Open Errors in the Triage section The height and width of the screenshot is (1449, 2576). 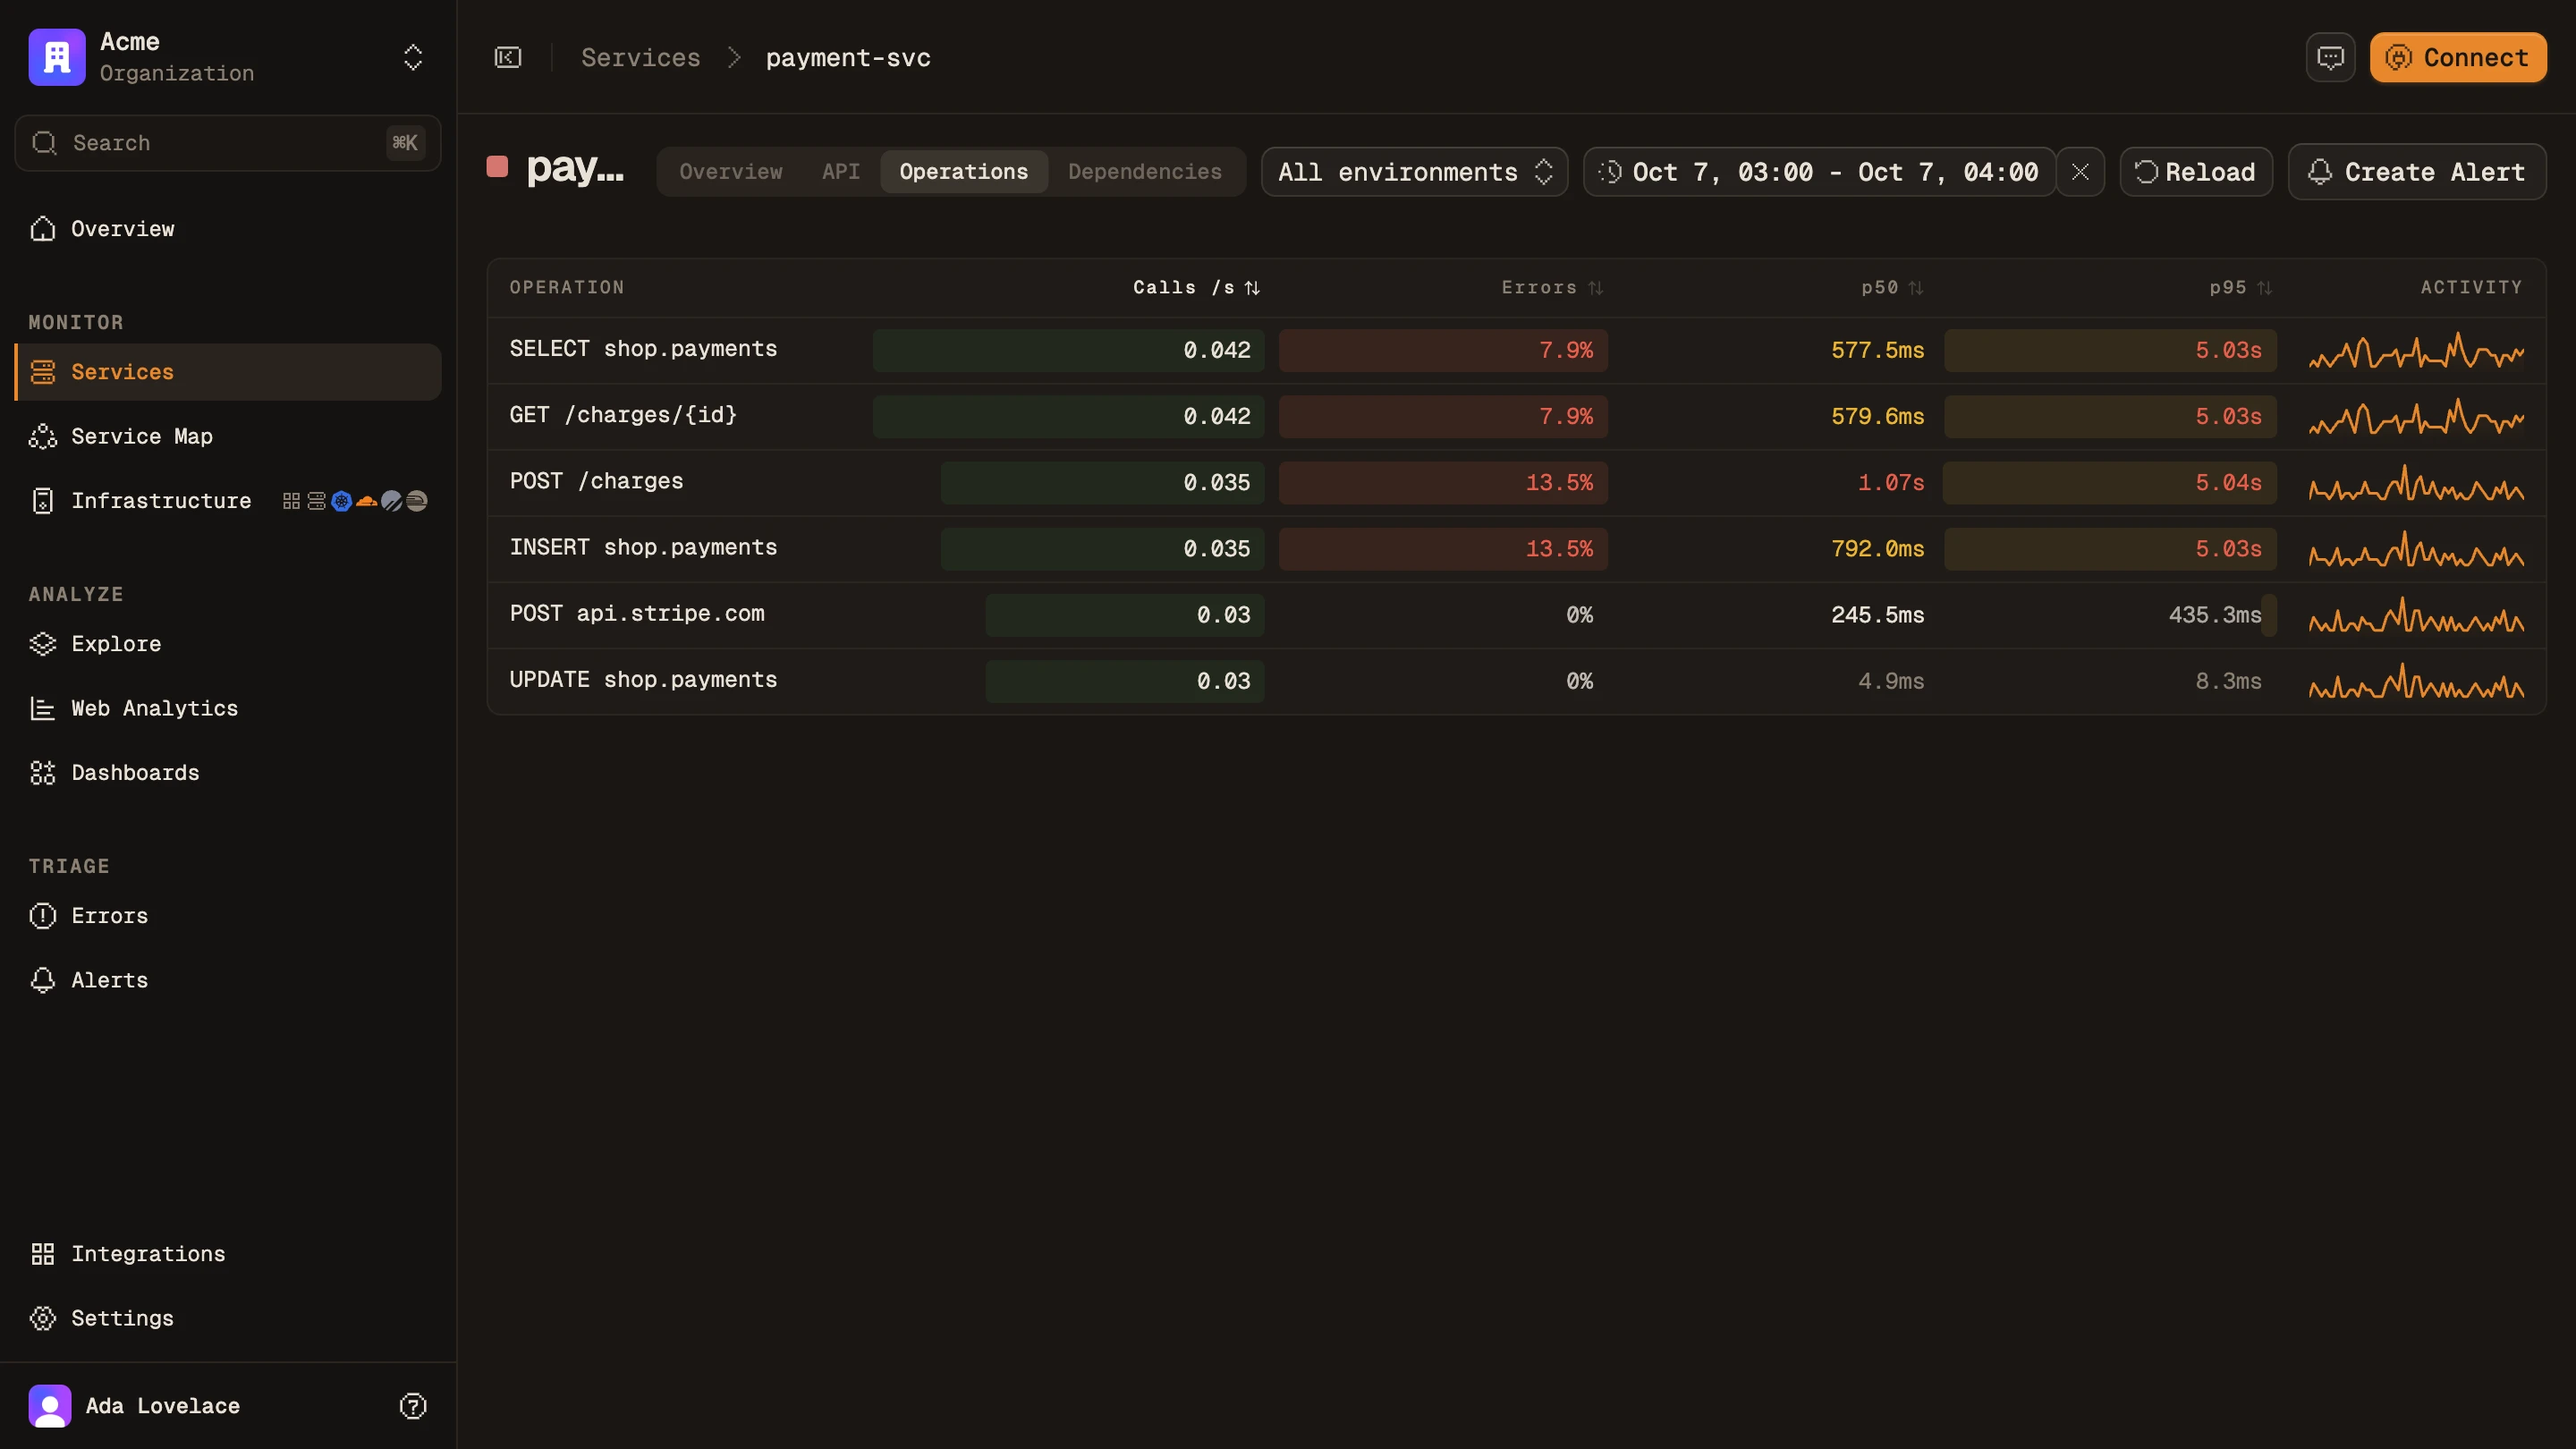pyautogui.click(x=228, y=916)
